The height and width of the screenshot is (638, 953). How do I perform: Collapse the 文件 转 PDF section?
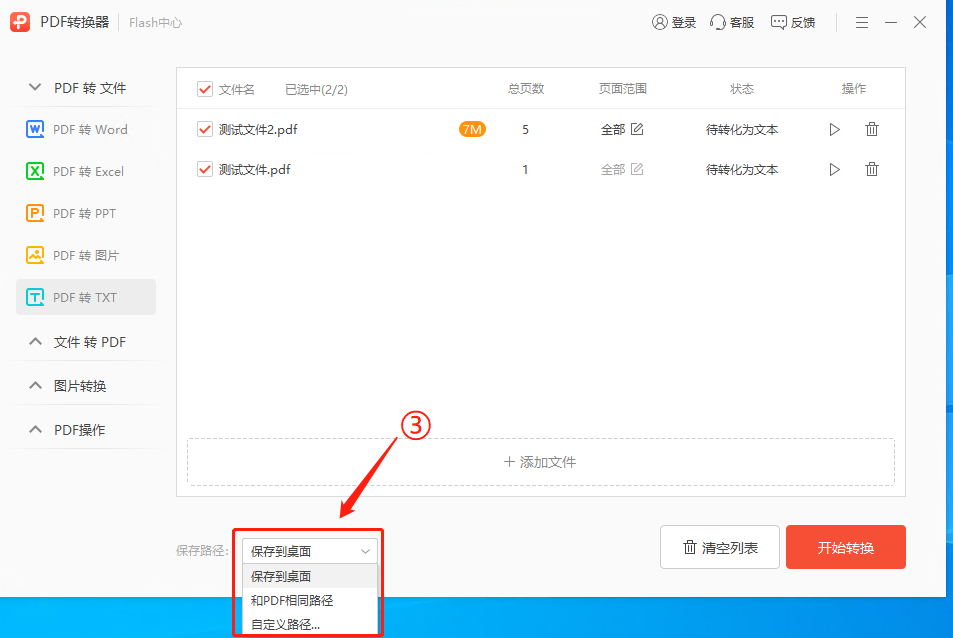86,341
